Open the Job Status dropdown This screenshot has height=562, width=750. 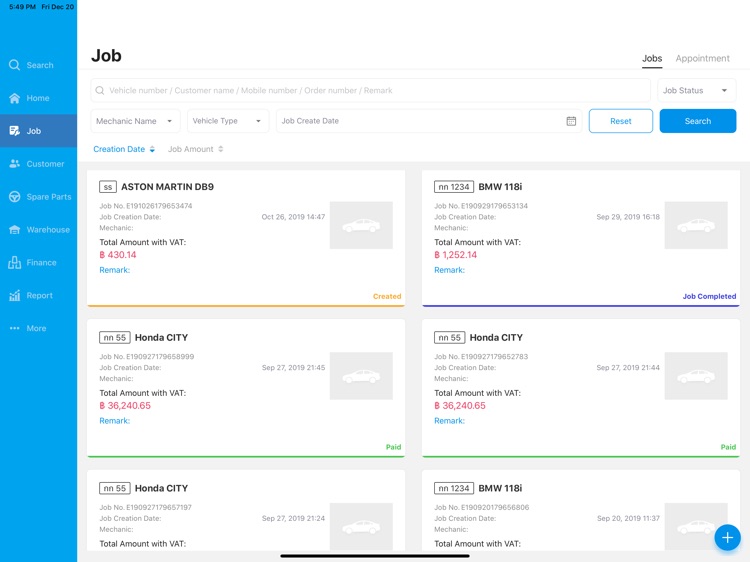pyautogui.click(x=696, y=90)
